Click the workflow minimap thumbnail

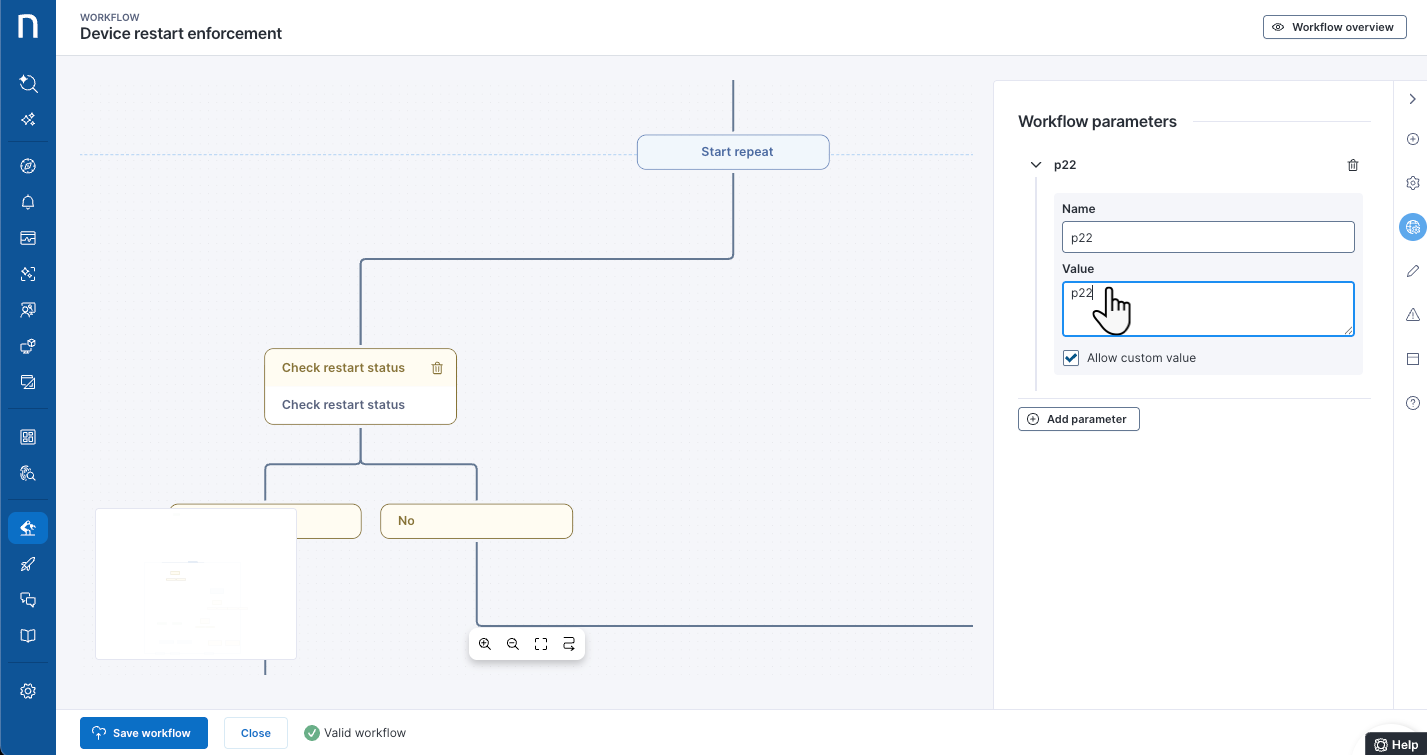click(196, 583)
